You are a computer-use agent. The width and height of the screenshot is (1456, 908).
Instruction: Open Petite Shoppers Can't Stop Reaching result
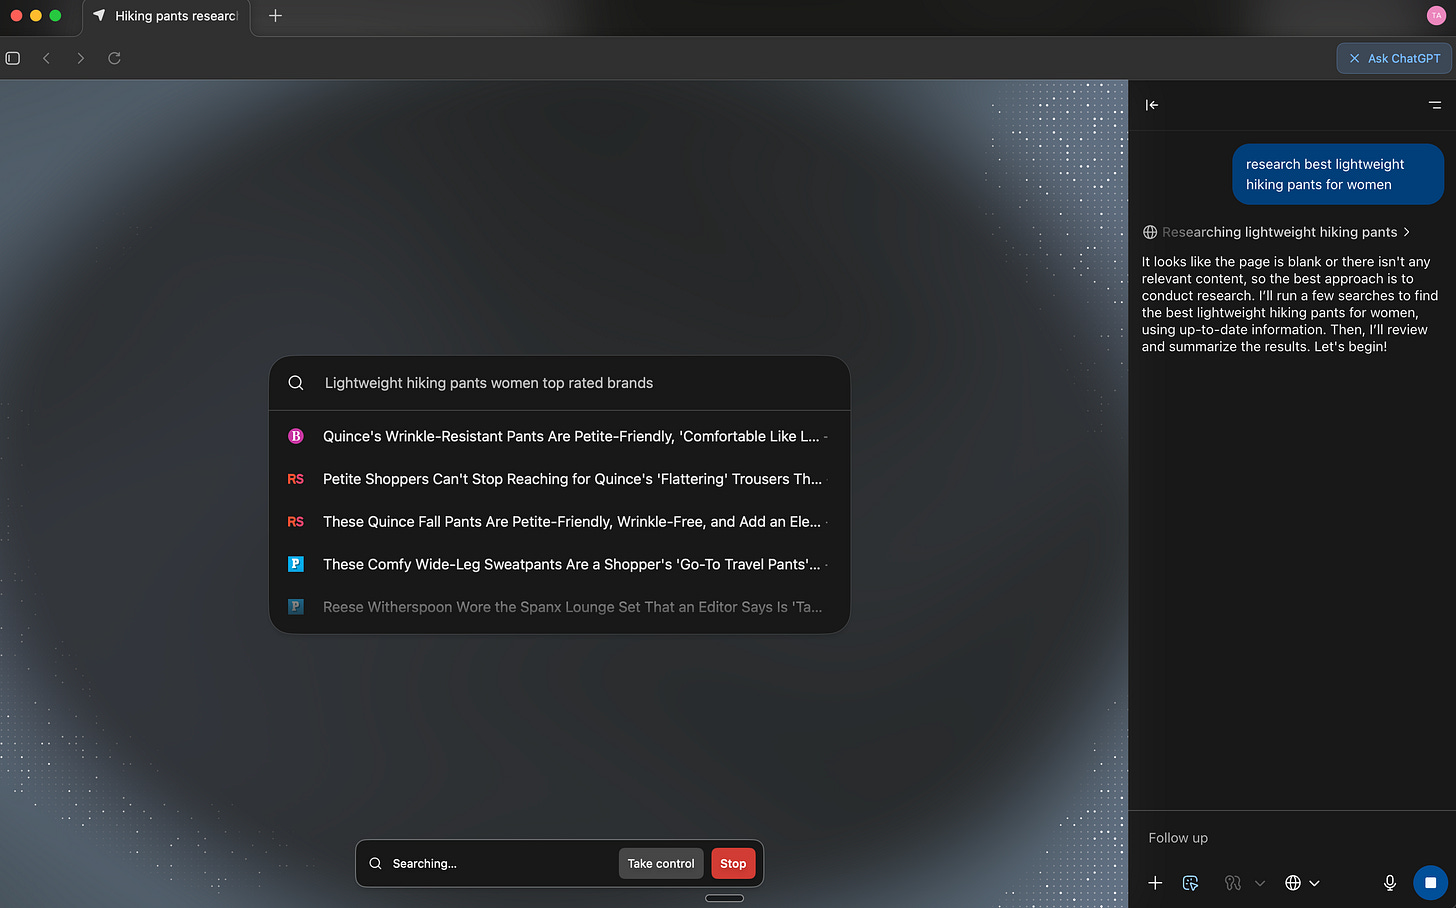(560, 479)
